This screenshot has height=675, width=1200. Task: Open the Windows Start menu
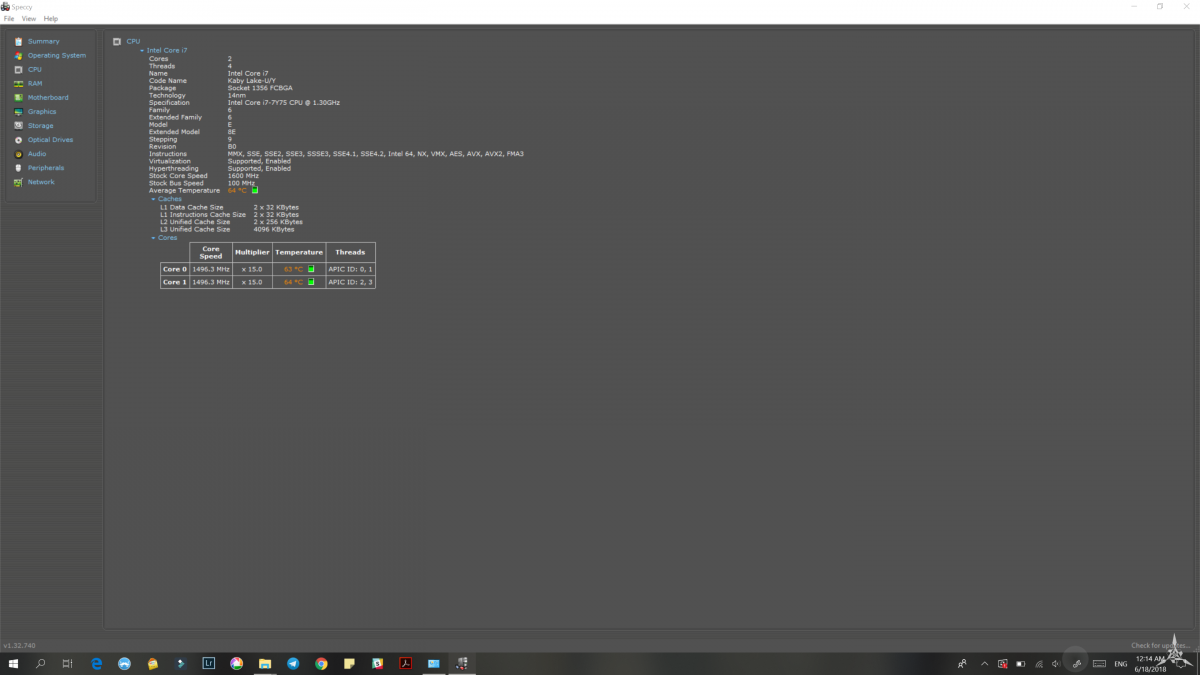tap(14, 663)
